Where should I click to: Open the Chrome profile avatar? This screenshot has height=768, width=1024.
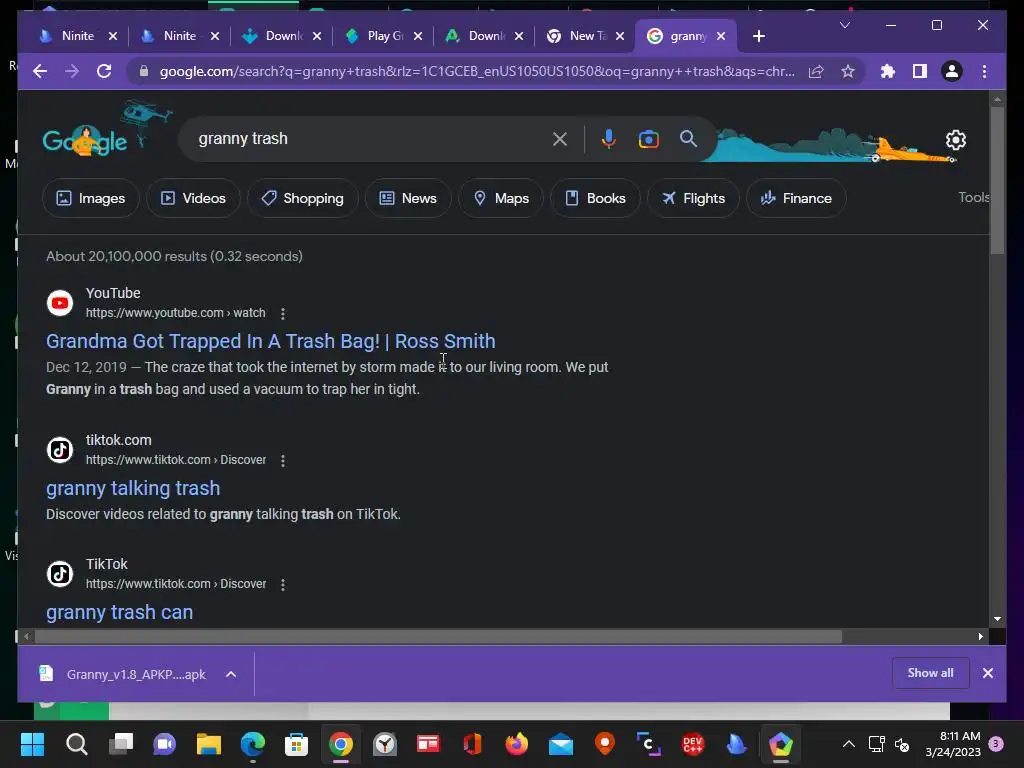[952, 71]
